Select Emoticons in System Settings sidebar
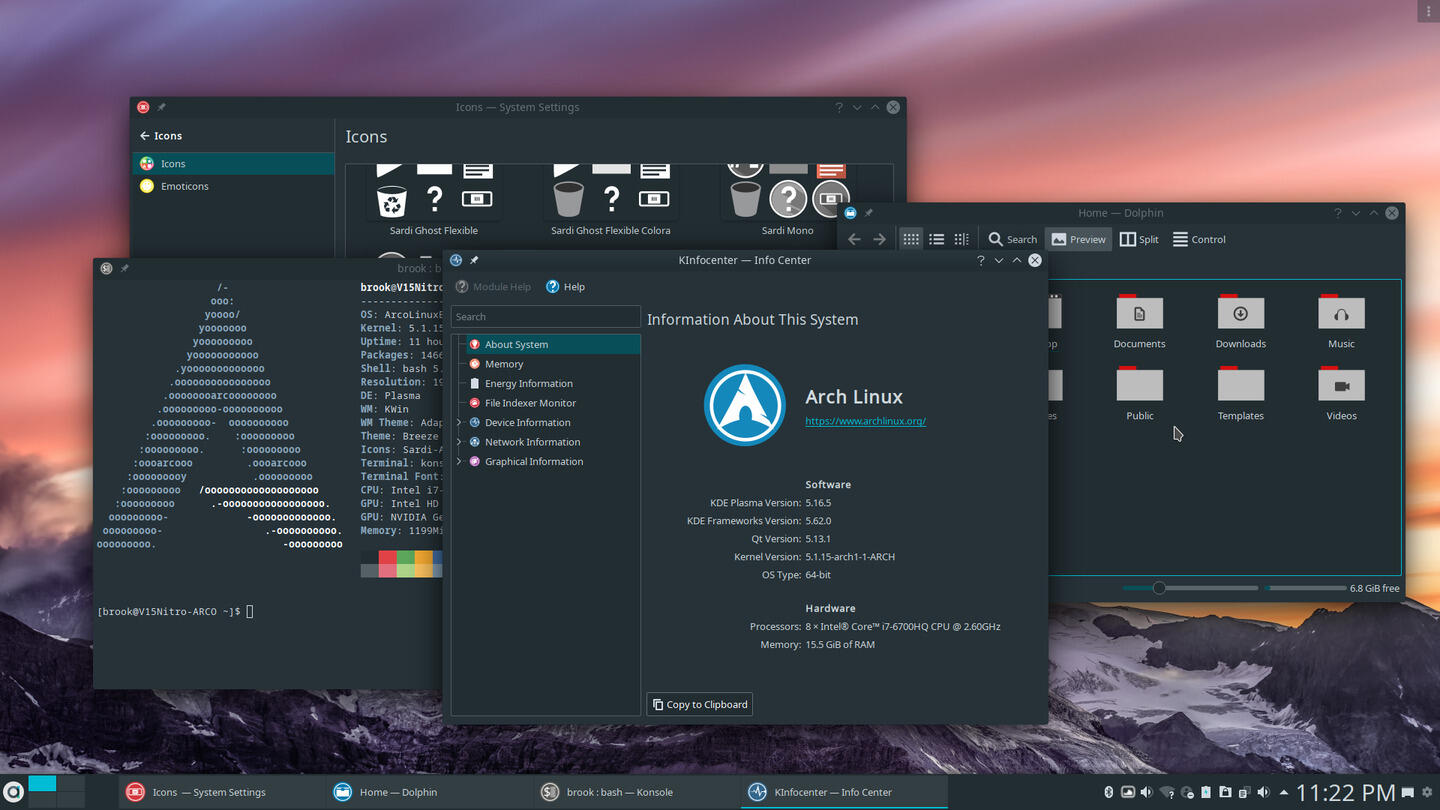Image resolution: width=1440 pixels, height=810 pixels. pos(233,186)
